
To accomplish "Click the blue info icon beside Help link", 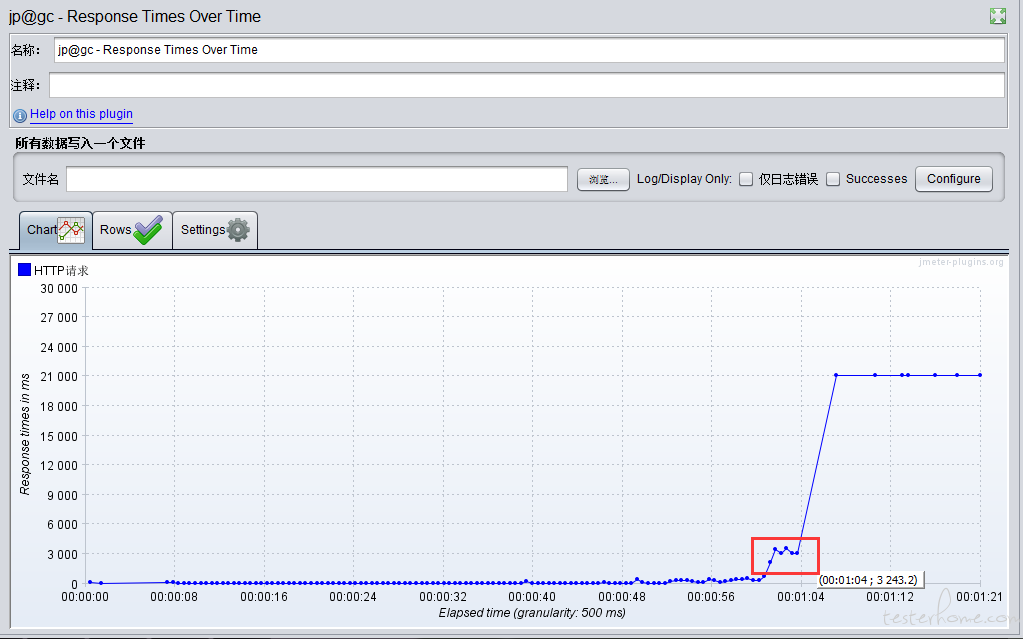I will [20, 115].
